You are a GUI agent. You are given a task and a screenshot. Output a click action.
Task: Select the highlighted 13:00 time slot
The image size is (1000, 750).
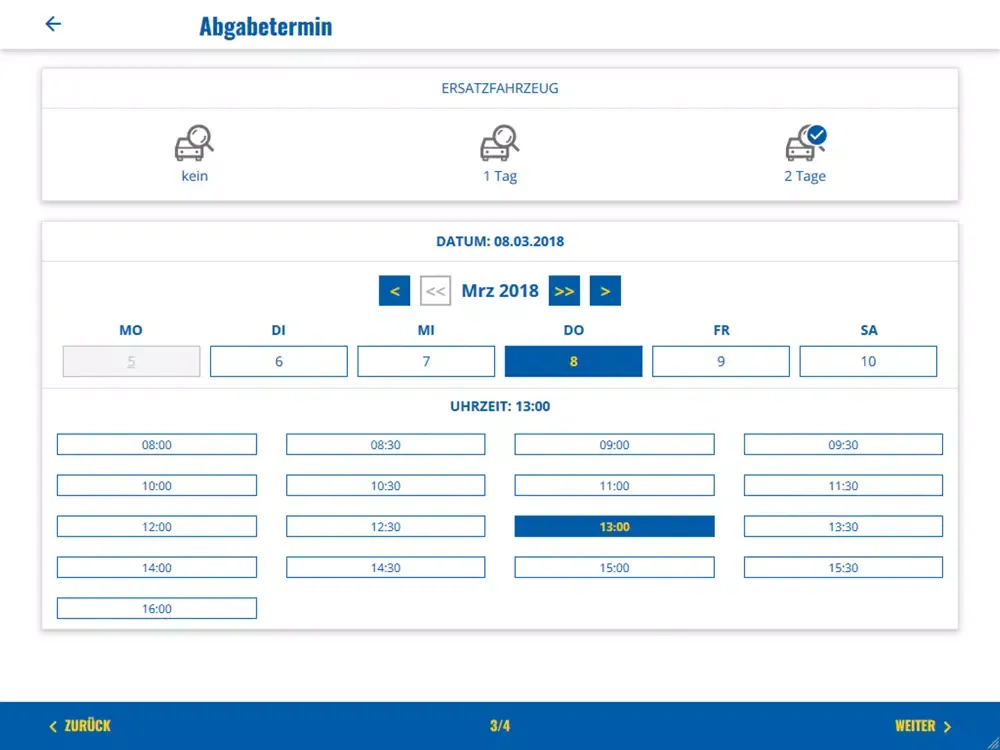(x=614, y=526)
